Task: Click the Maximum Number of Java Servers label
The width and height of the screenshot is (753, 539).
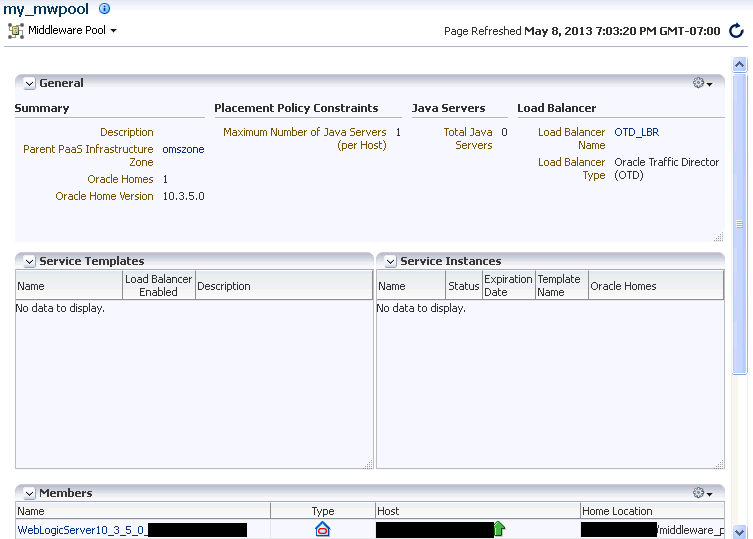Action: (x=305, y=138)
